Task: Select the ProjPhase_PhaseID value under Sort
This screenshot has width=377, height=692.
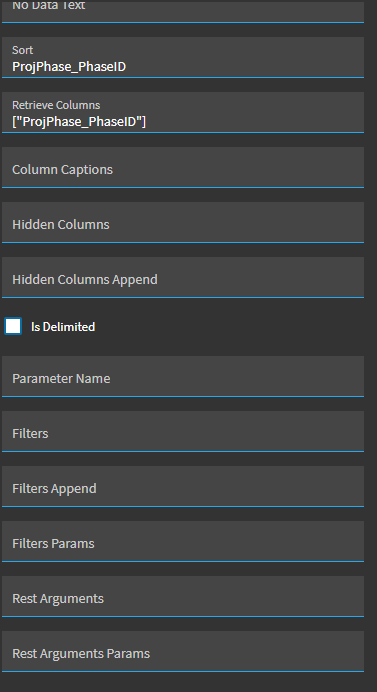Action: (69, 67)
